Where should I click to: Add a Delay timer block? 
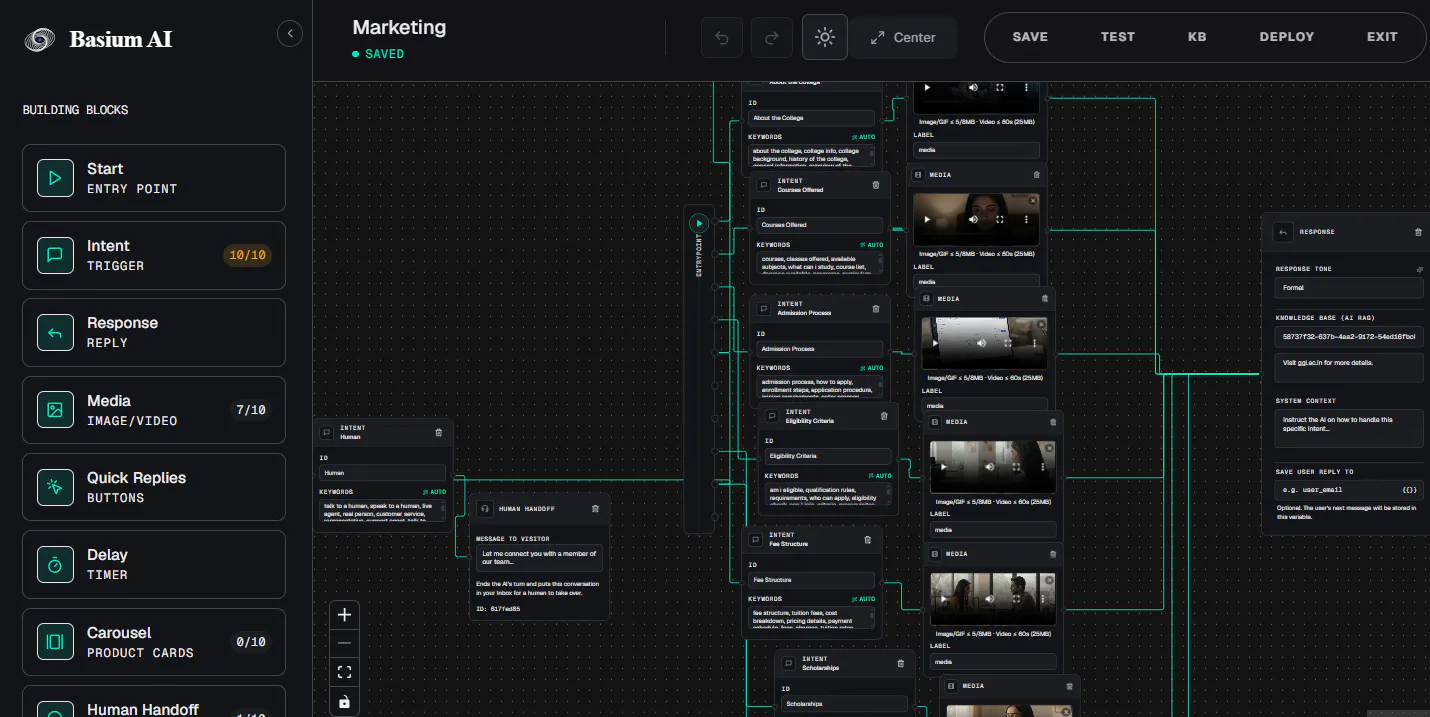pos(154,564)
